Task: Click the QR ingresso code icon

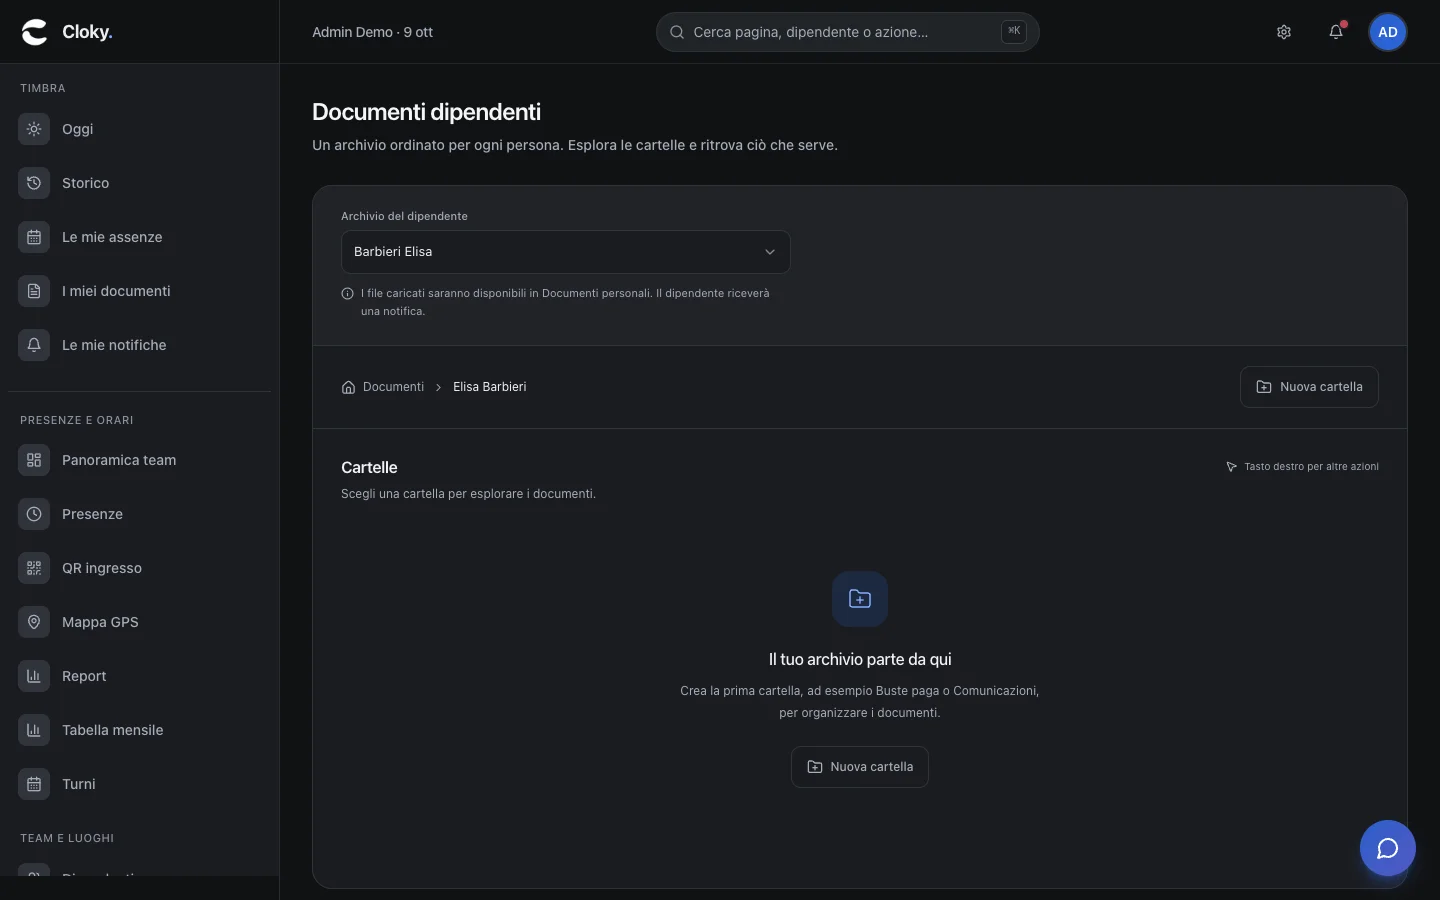Action: [34, 568]
